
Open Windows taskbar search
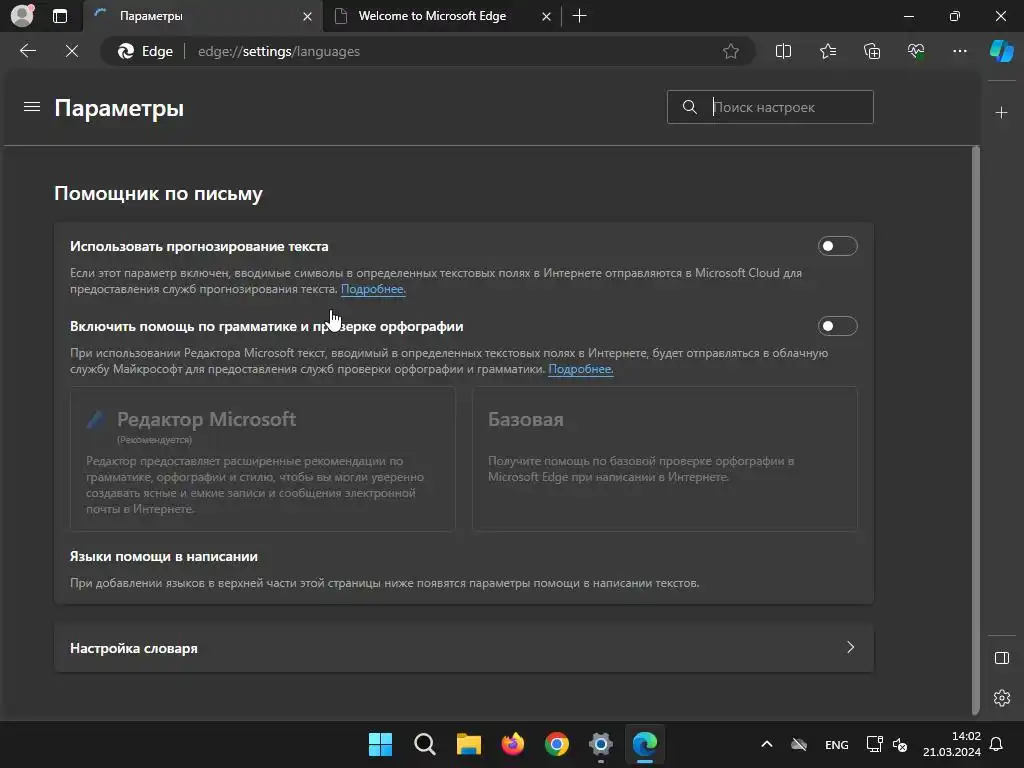click(424, 744)
